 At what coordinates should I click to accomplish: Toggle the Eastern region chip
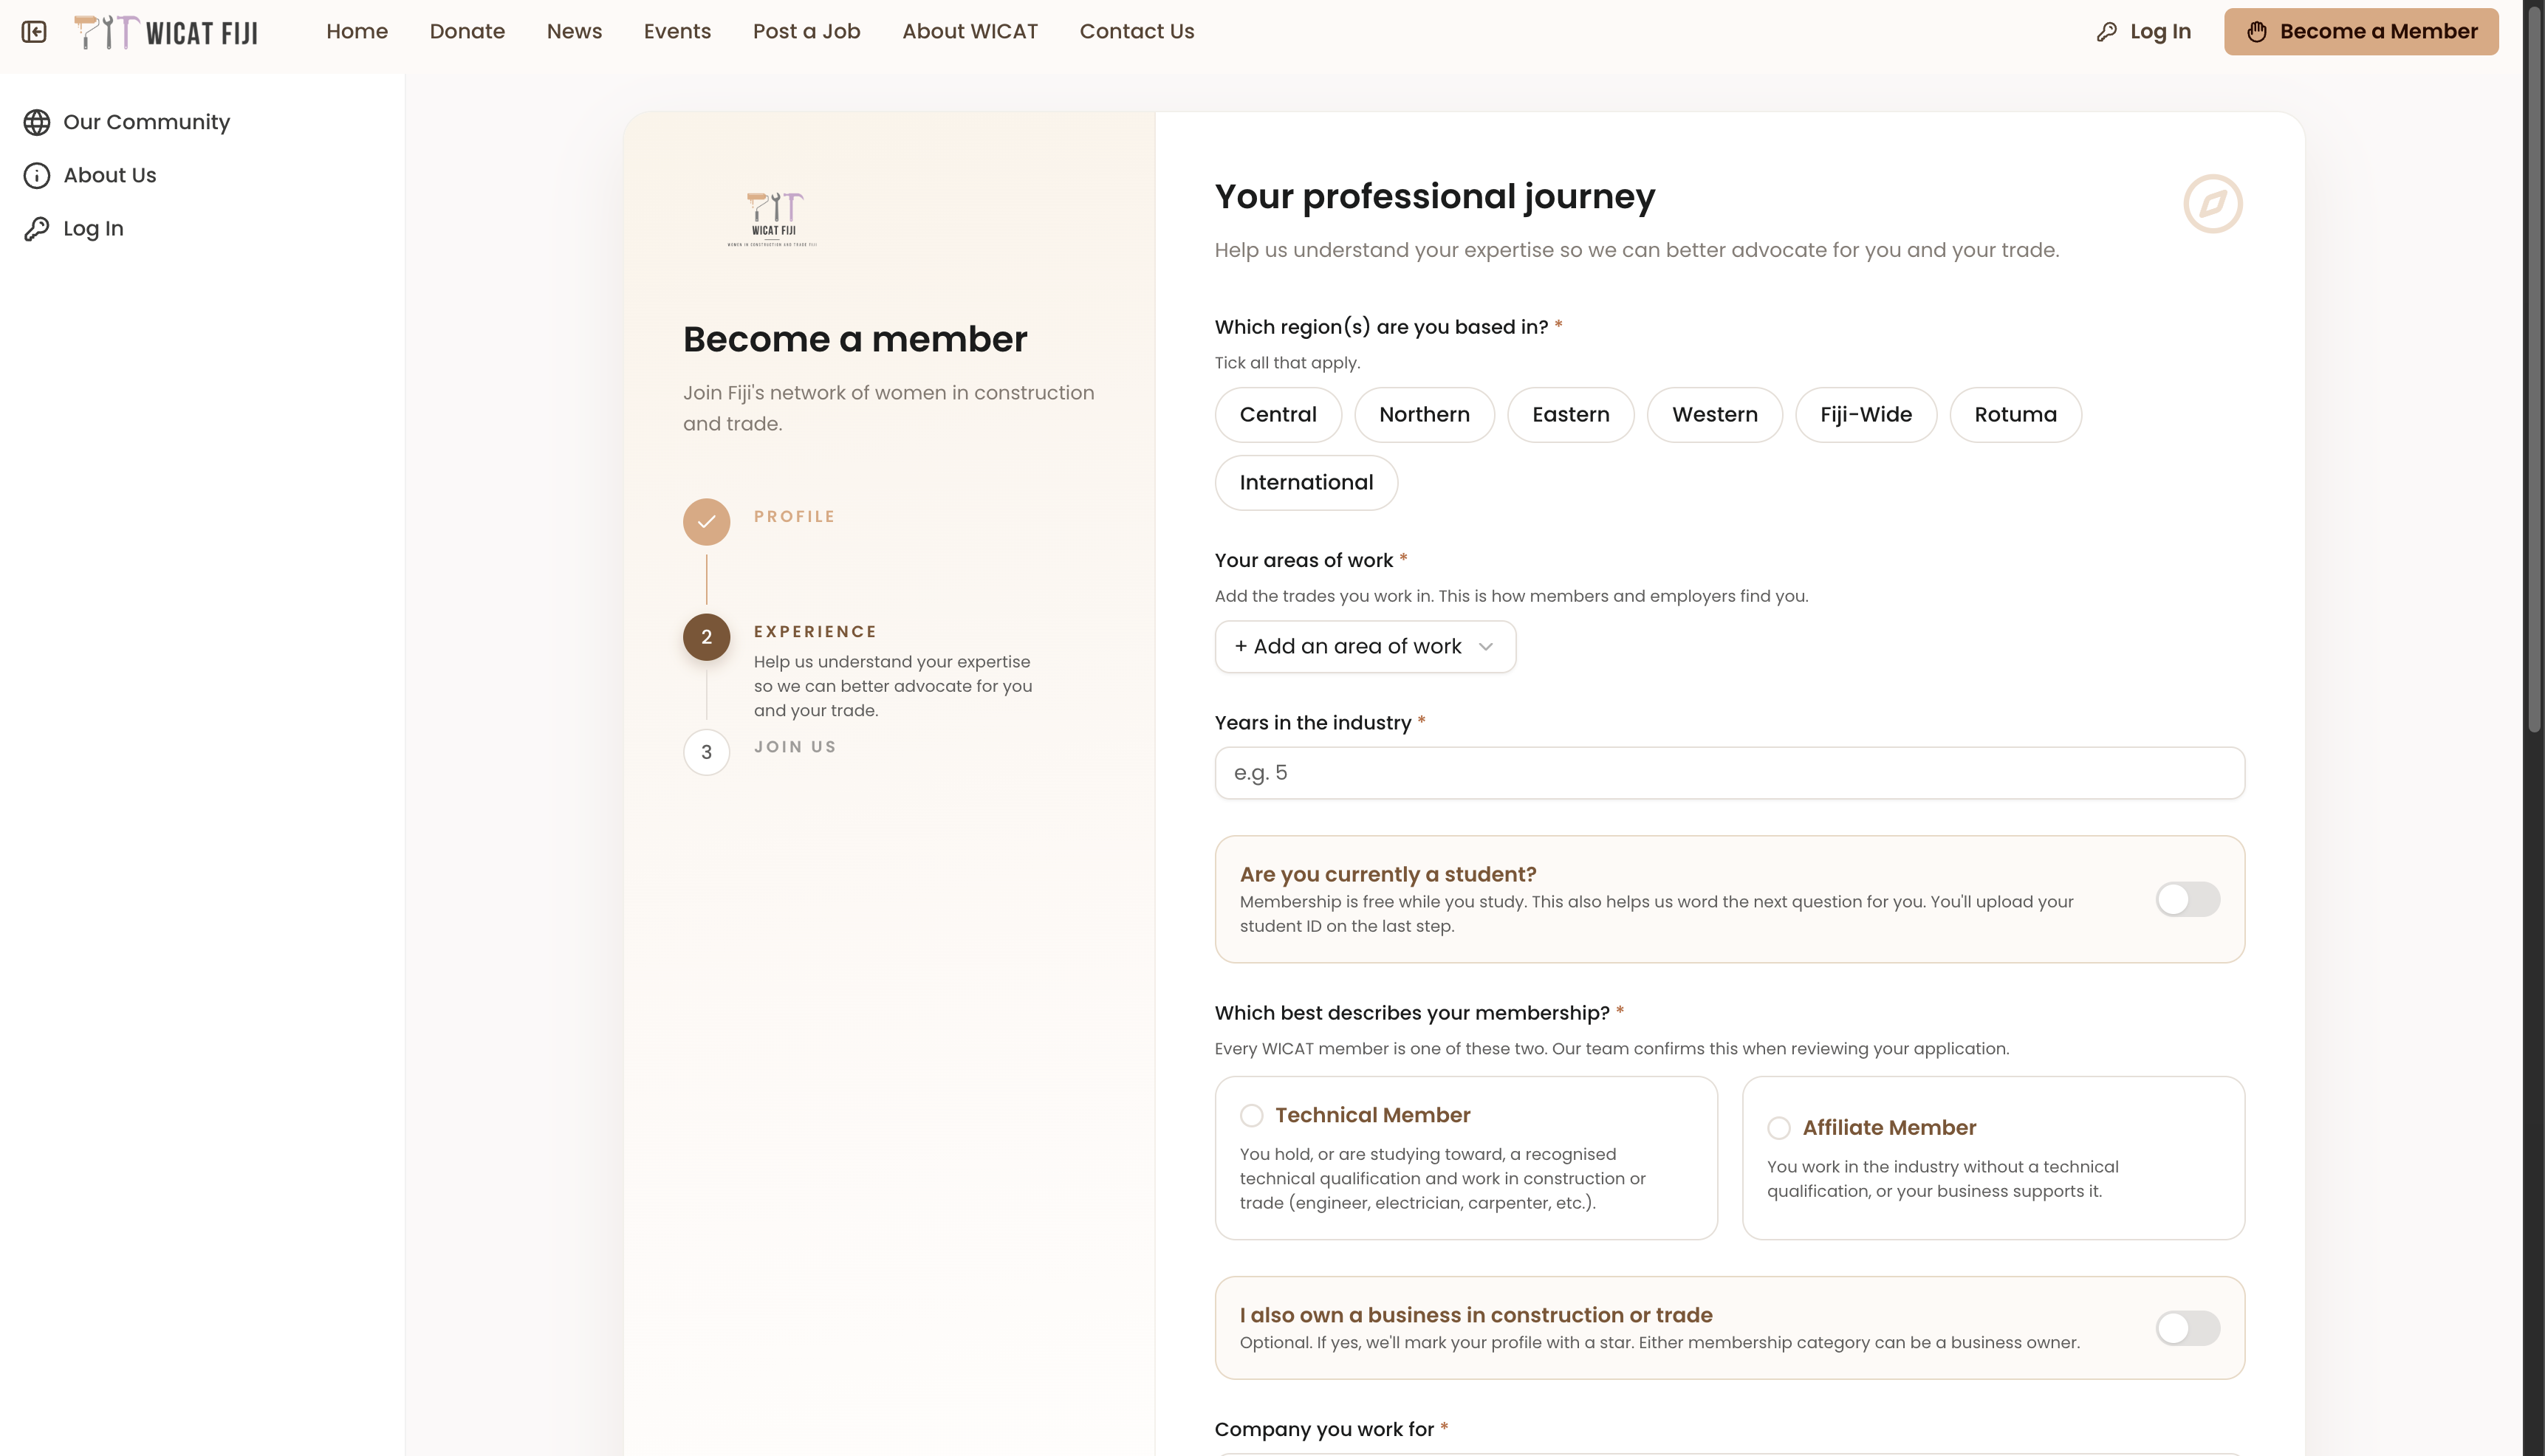pos(1570,415)
